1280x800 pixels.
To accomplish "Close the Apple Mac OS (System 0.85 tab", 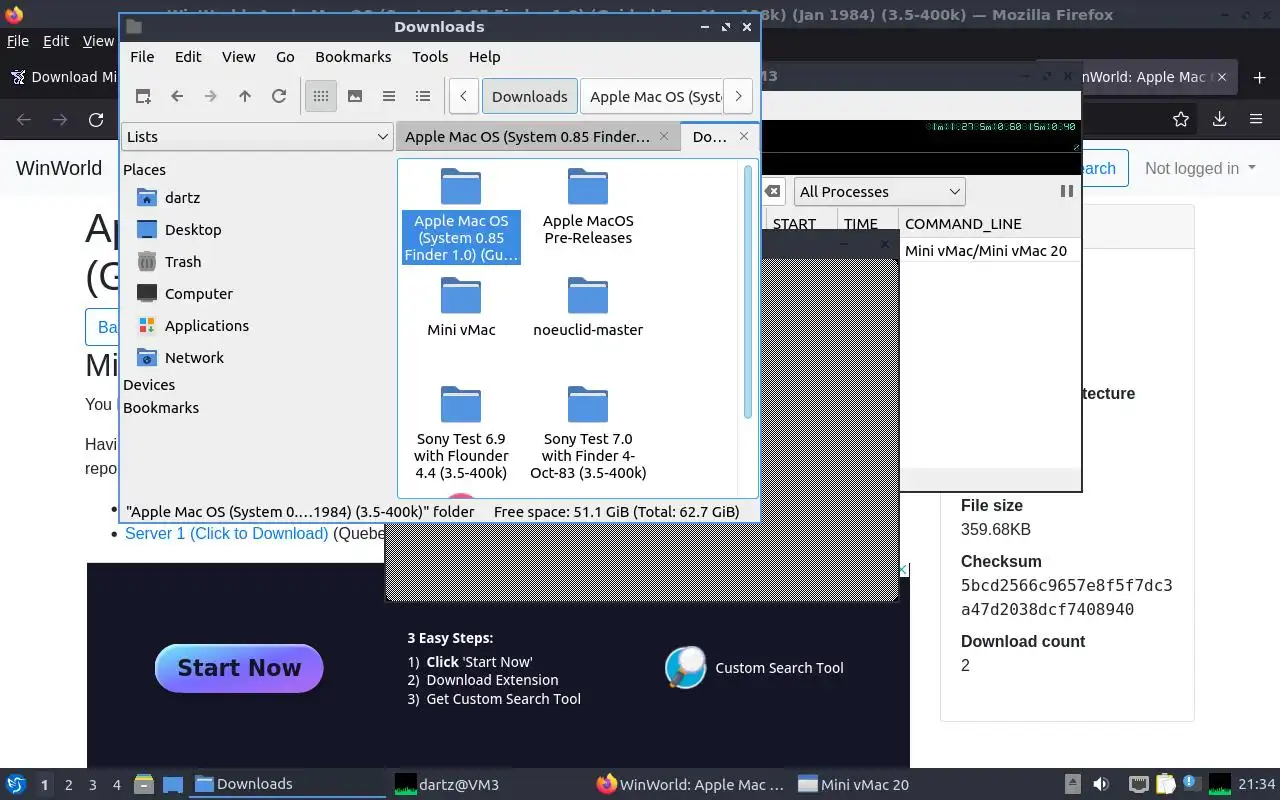I will click(x=664, y=136).
